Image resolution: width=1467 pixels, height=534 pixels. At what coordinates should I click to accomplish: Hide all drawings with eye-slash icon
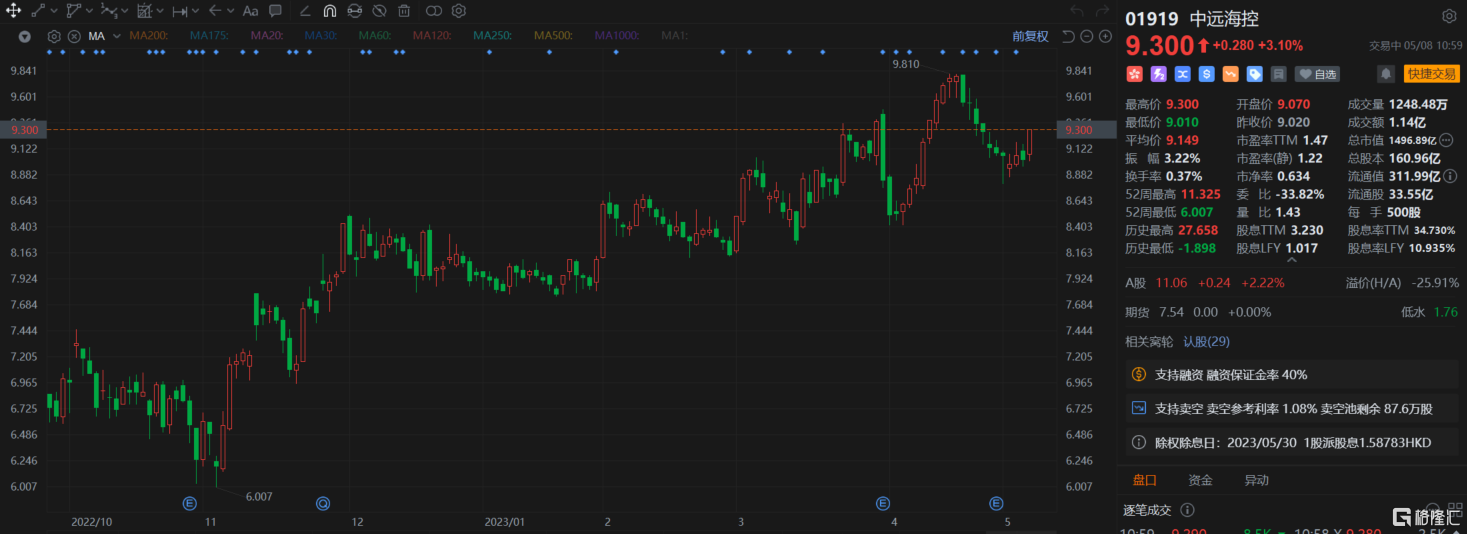[x=379, y=11]
